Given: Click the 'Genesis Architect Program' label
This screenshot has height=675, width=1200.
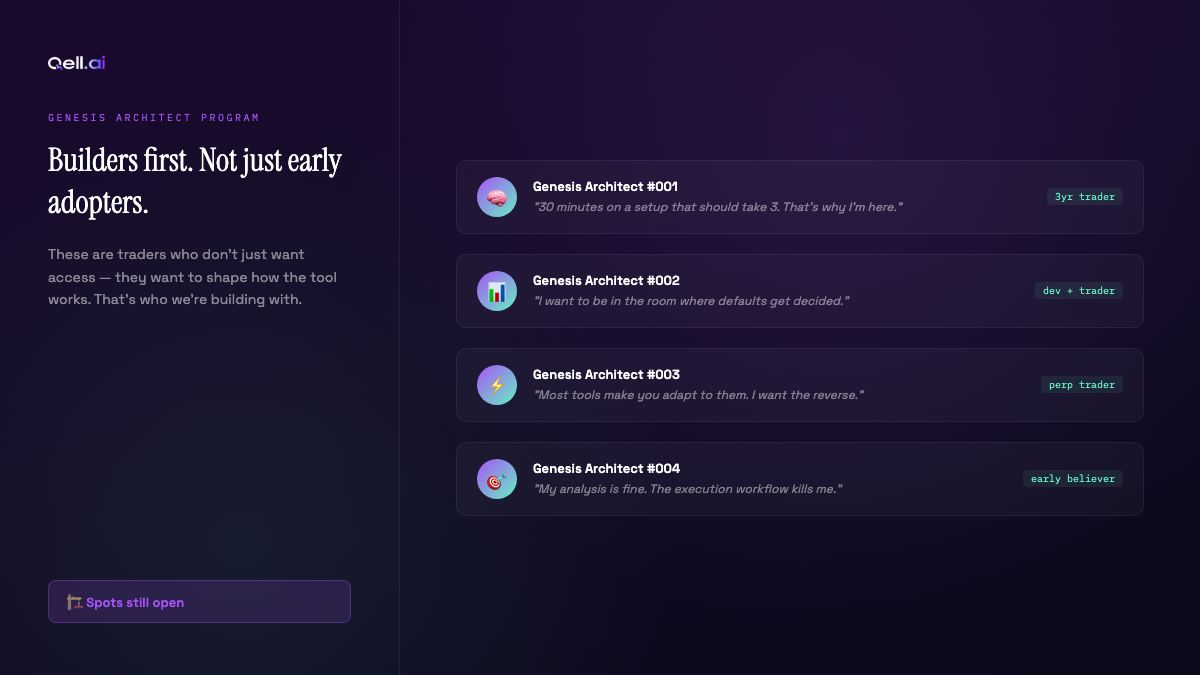Looking at the screenshot, I should [154, 118].
